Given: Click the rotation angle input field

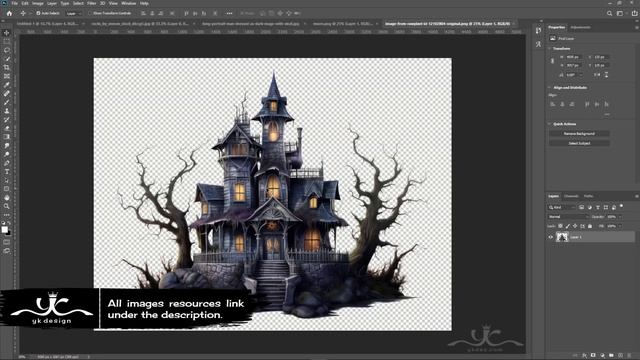Looking at the screenshot, I should (x=572, y=75).
